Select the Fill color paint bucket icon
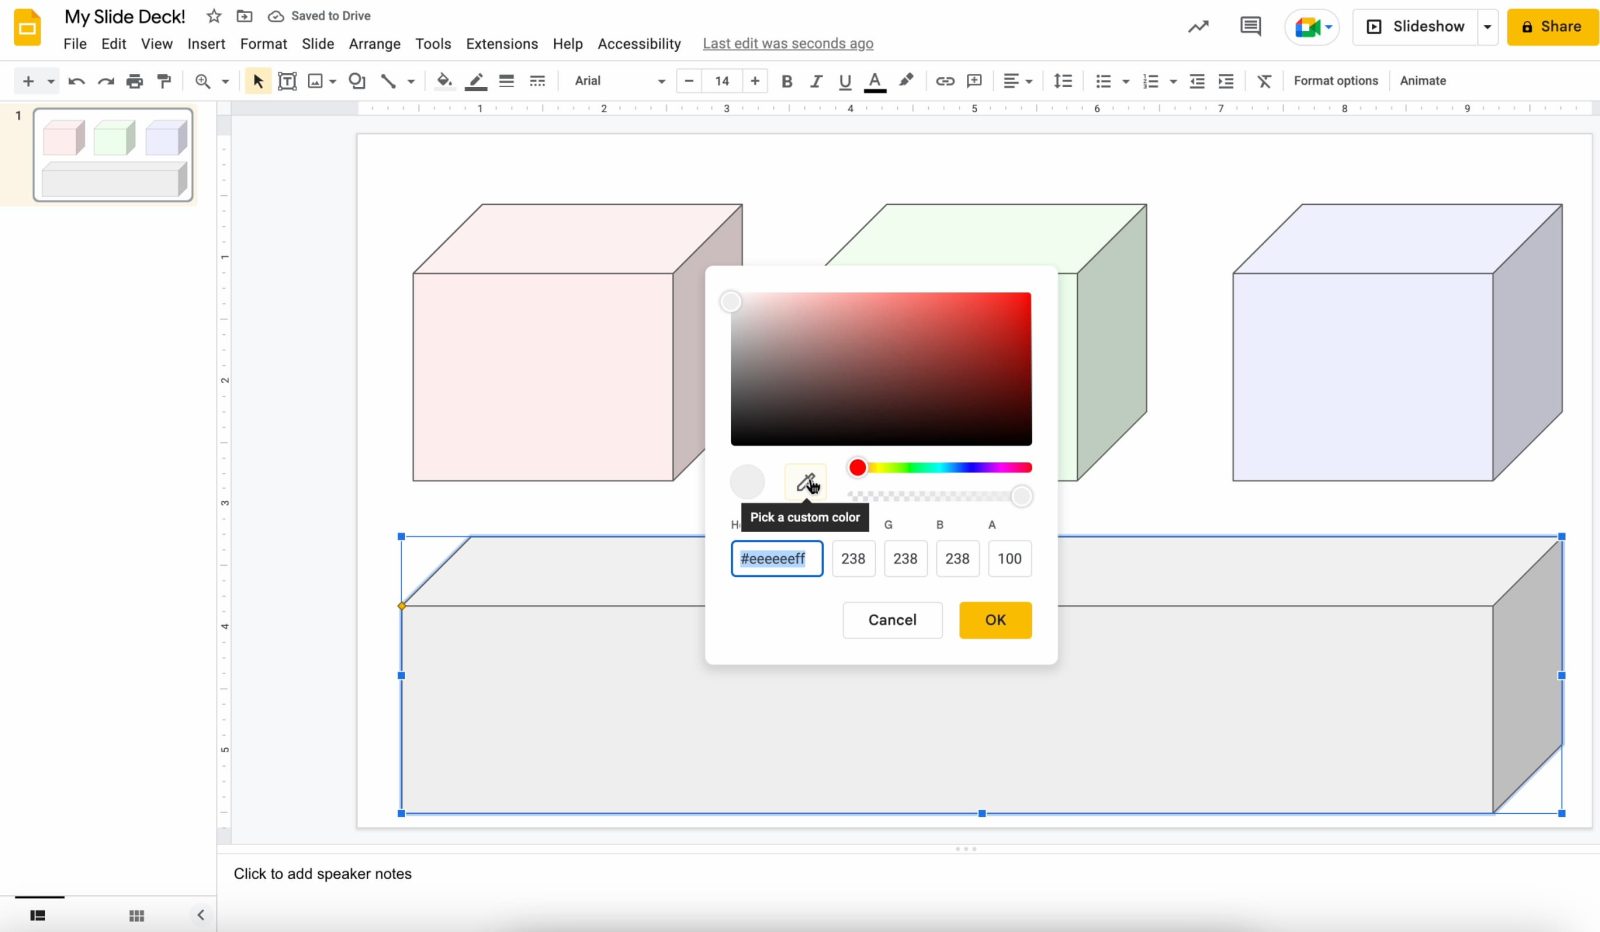 (444, 81)
